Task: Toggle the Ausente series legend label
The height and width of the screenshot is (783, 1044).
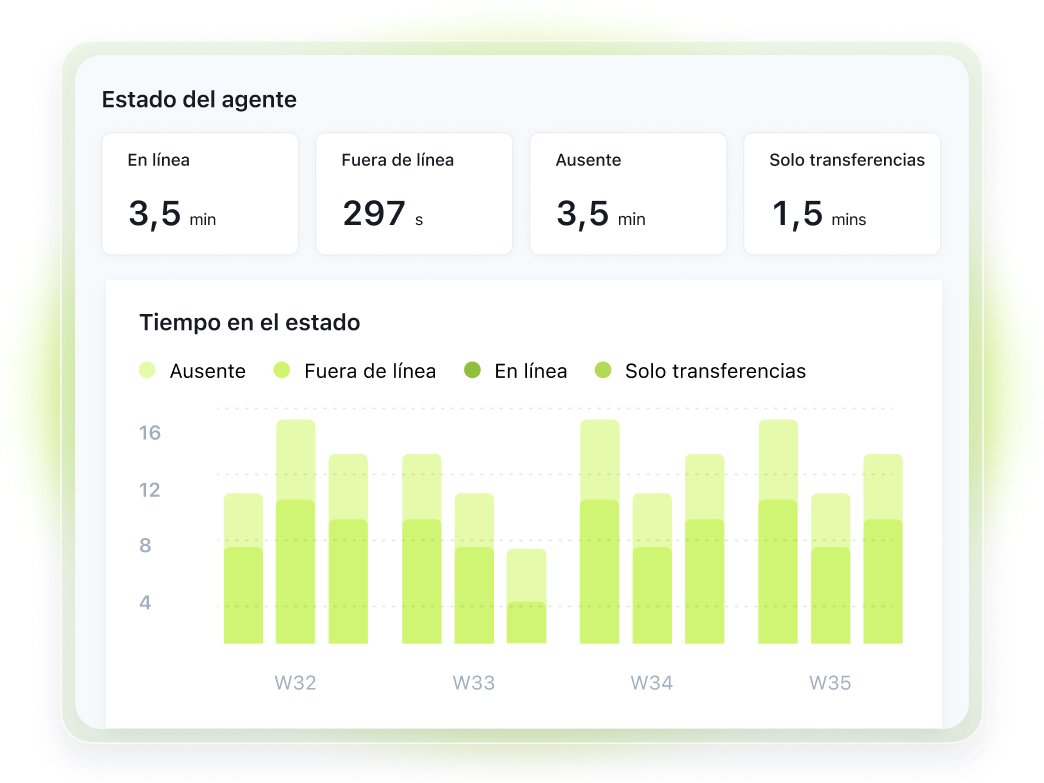Action: pos(207,371)
